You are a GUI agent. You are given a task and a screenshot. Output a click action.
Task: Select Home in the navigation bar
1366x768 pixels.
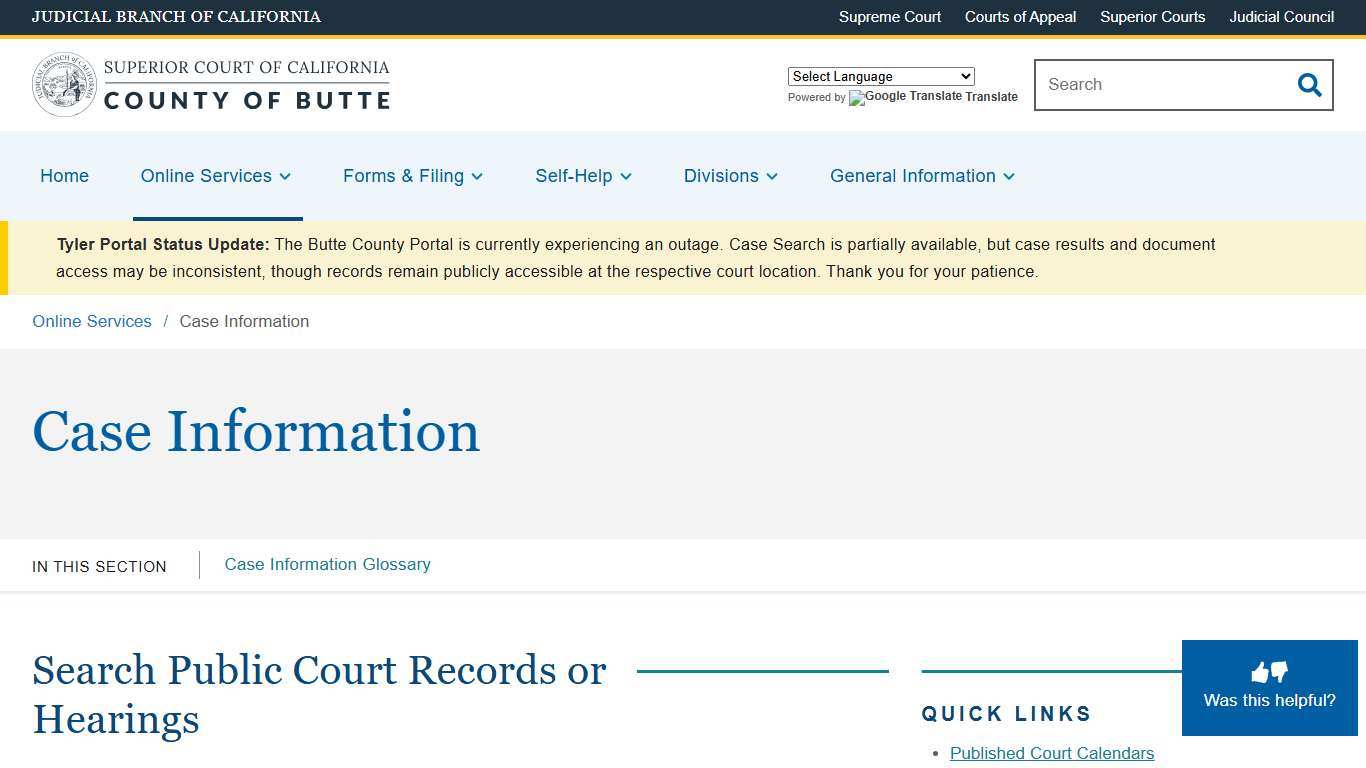point(64,176)
